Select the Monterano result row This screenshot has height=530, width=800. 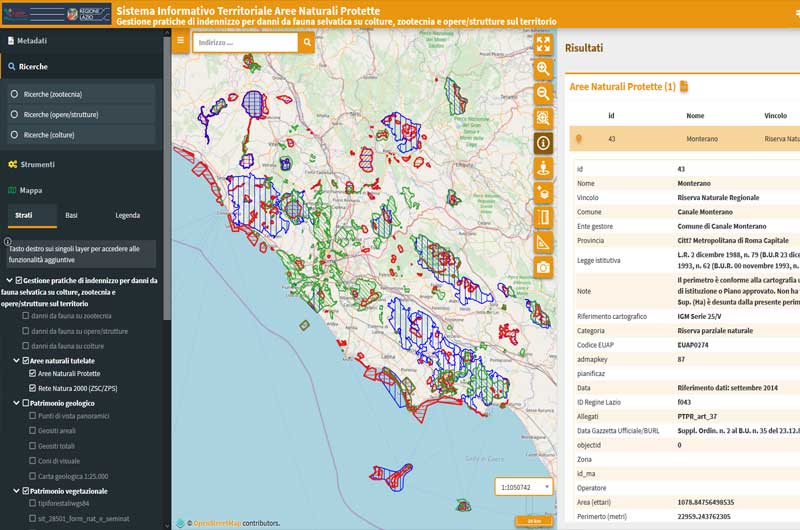click(x=685, y=139)
